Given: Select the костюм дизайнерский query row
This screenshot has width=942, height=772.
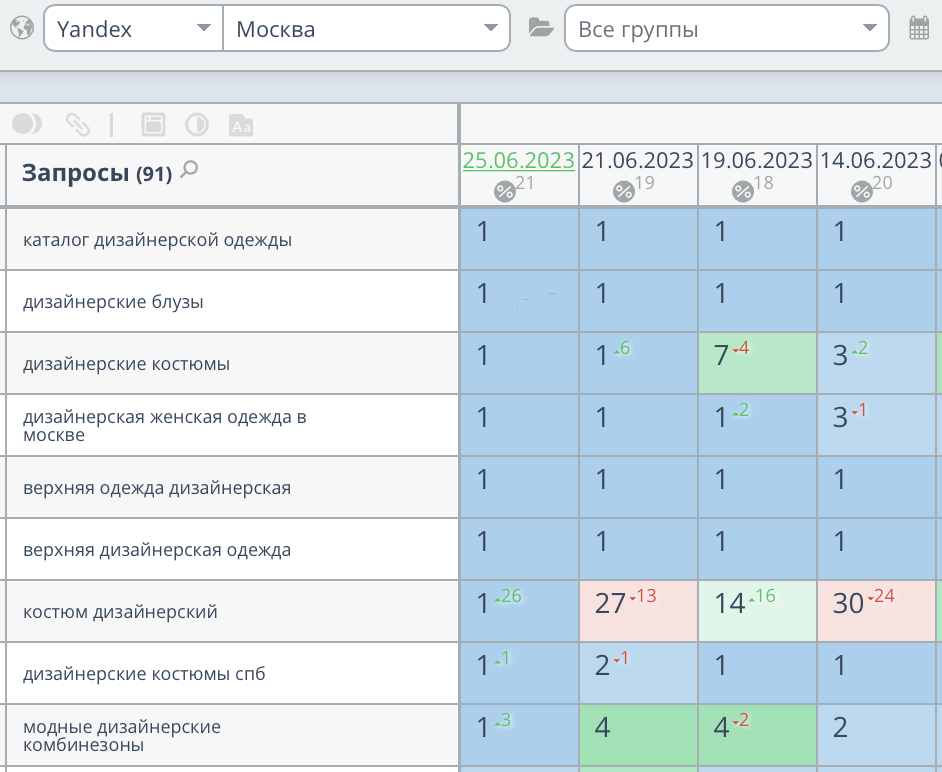Looking at the screenshot, I should (120, 611).
